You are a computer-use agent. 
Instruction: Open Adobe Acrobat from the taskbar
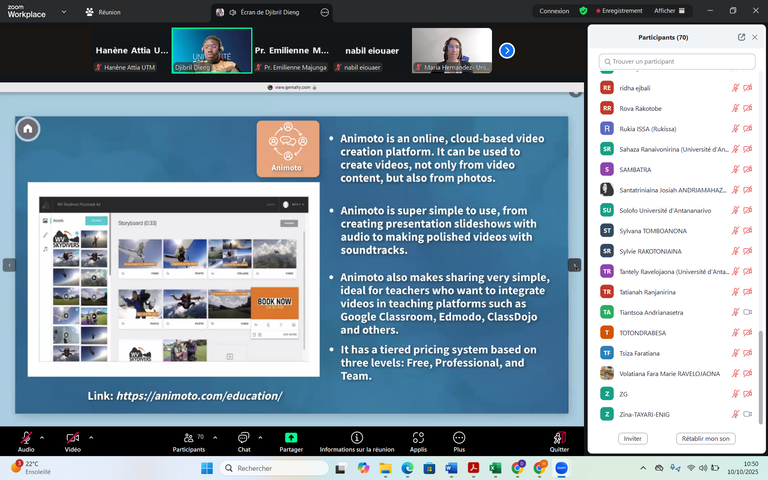click(x=473, y=468)
